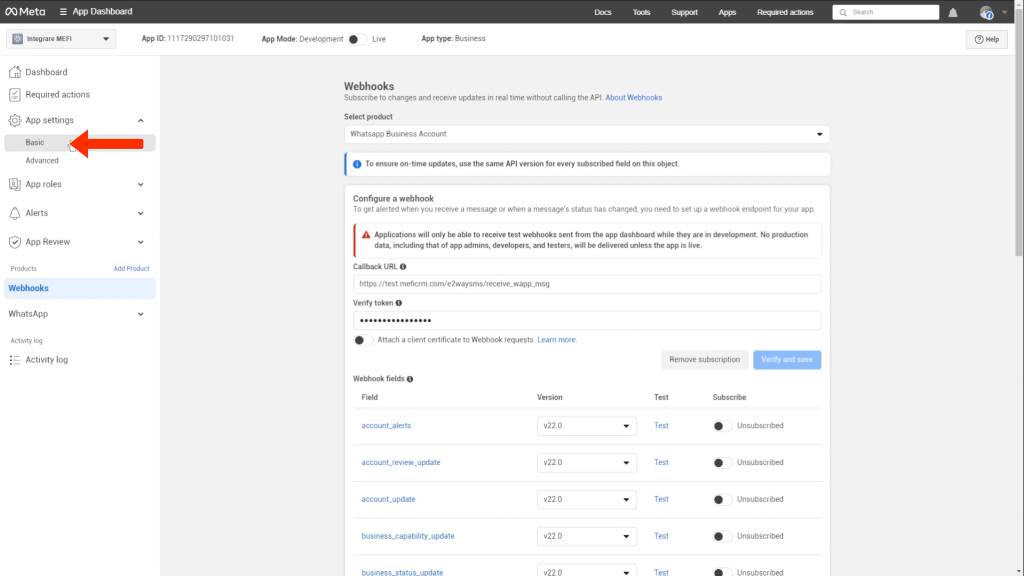Click the Verify token info icon
The image size is (1024, 576).
tap(398, 303)
